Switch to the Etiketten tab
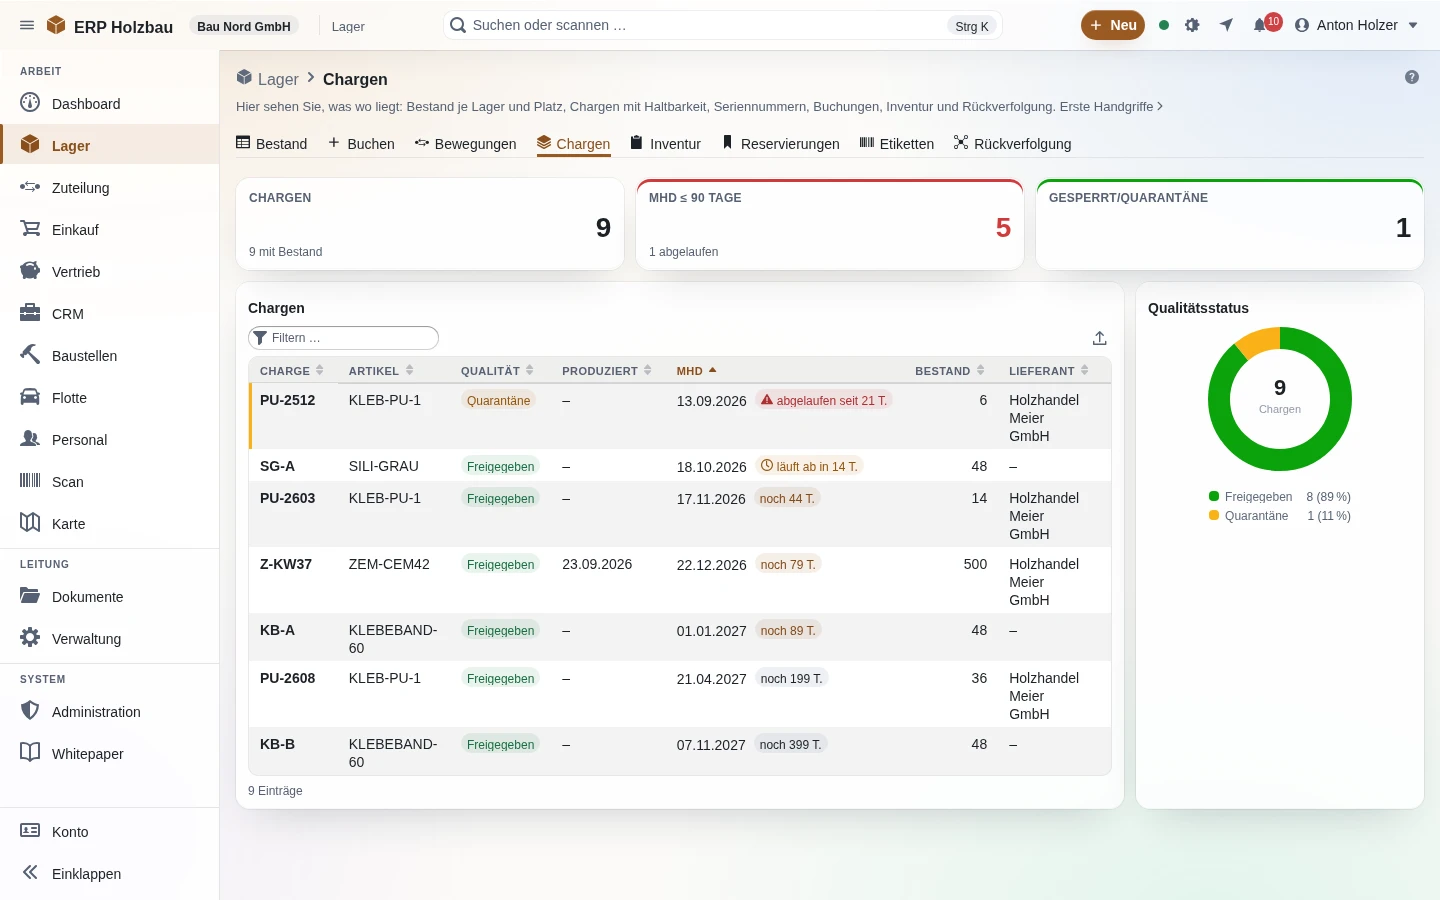Viewport: 1440px width, 900px height. (897, 143)
